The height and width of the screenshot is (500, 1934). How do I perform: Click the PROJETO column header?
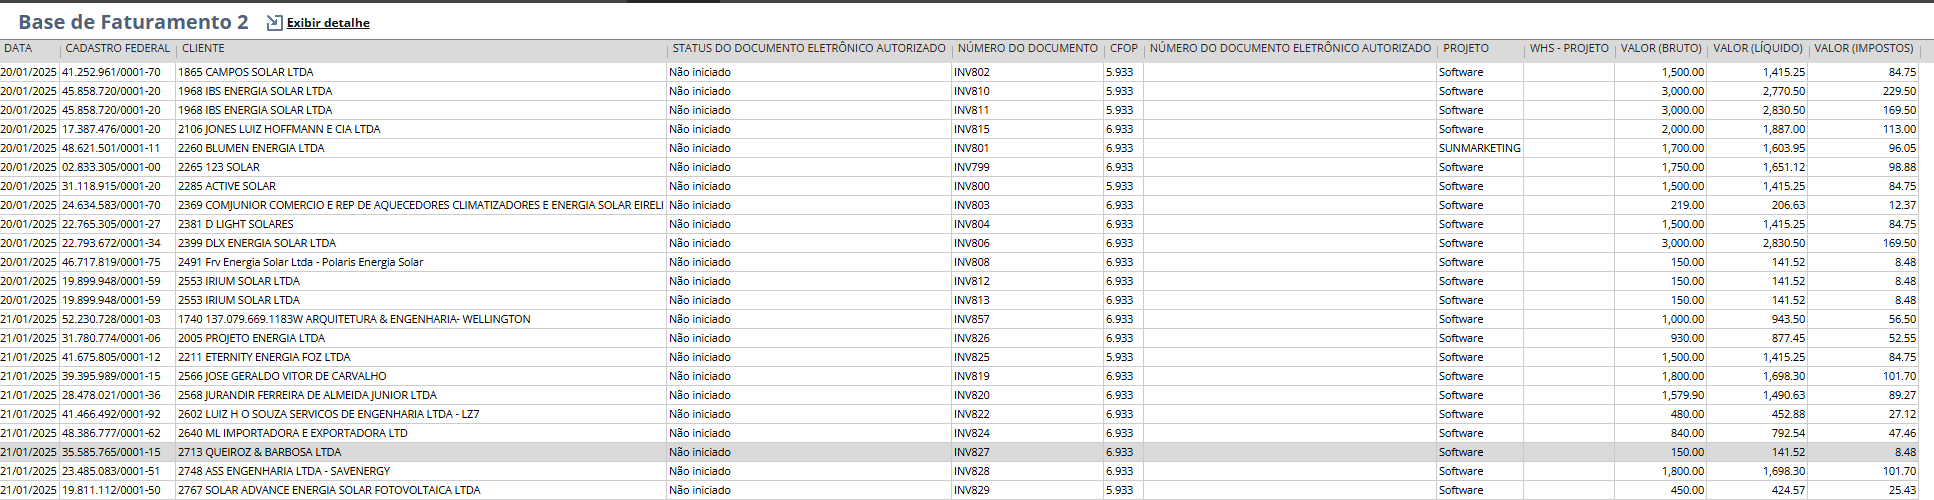click(1465, 48)
